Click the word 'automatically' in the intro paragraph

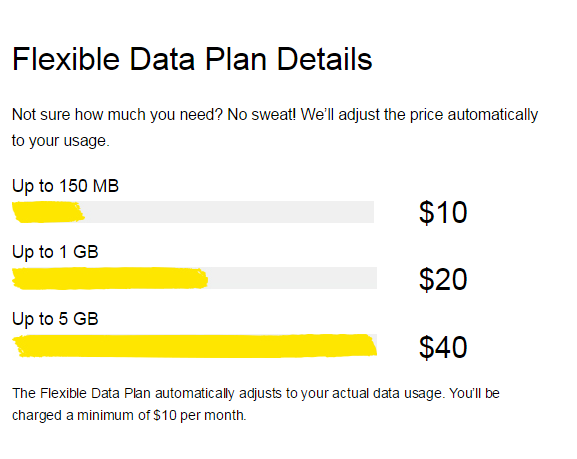click(493, 115)
